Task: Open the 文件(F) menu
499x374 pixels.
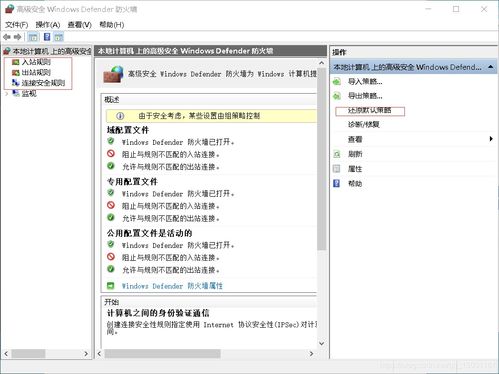Action: 16,25
